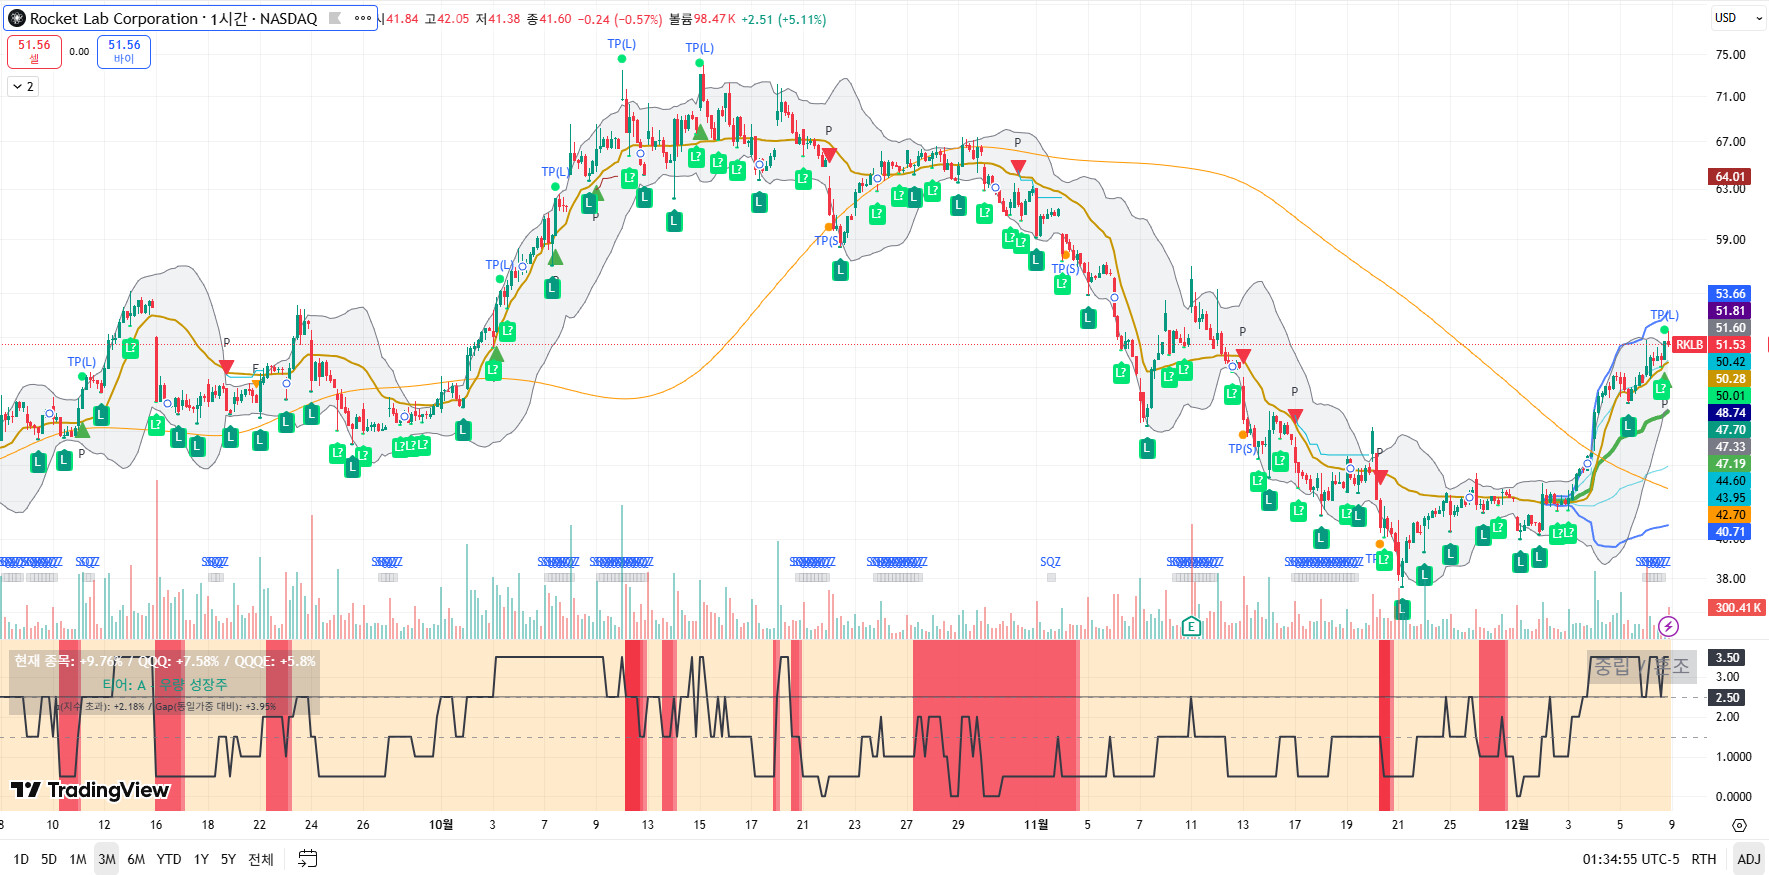Screen dimensions: 1769x875
Task: Open chart settings hexagon gear icon
Action: [x=1739, y=825]
